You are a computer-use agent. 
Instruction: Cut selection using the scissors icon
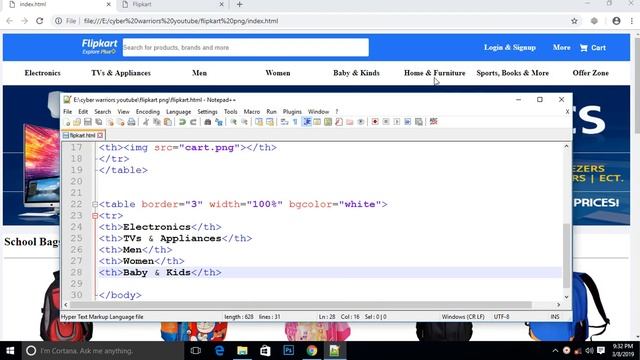point(146,122)
